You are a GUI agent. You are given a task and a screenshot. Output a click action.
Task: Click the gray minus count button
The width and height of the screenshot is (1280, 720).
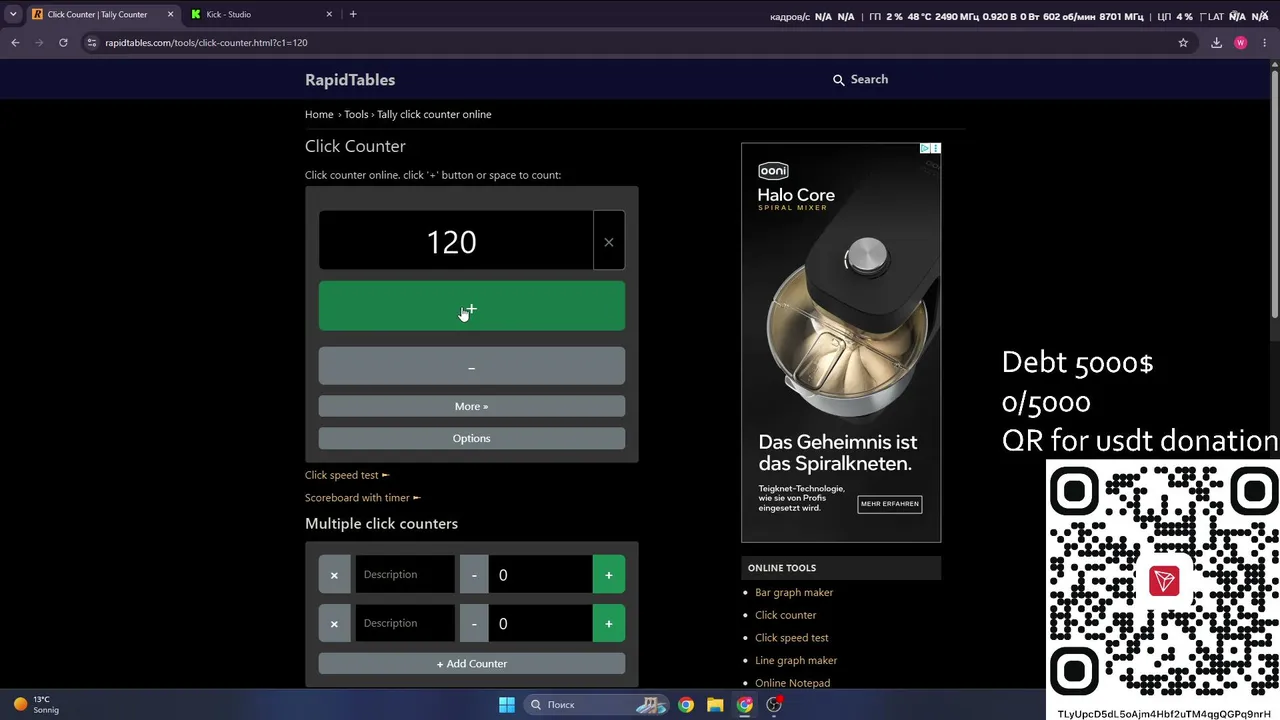point(471,367)
